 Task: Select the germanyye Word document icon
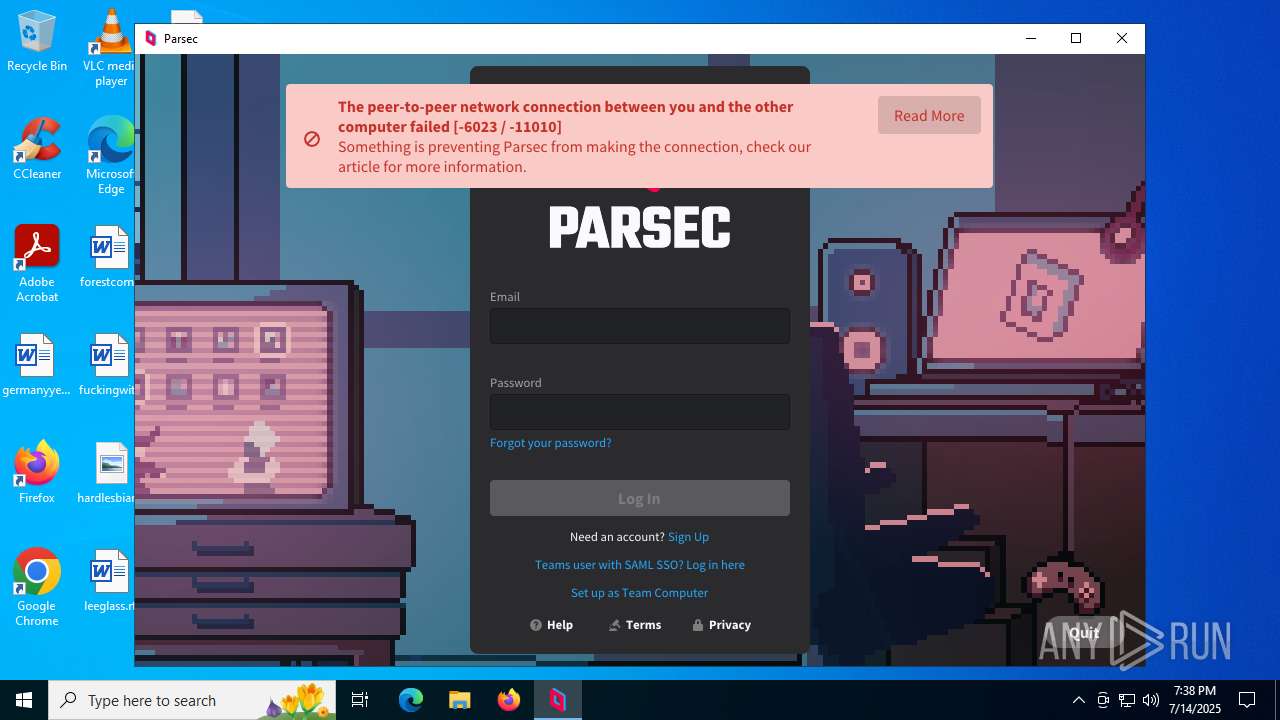tap(36, 365)
